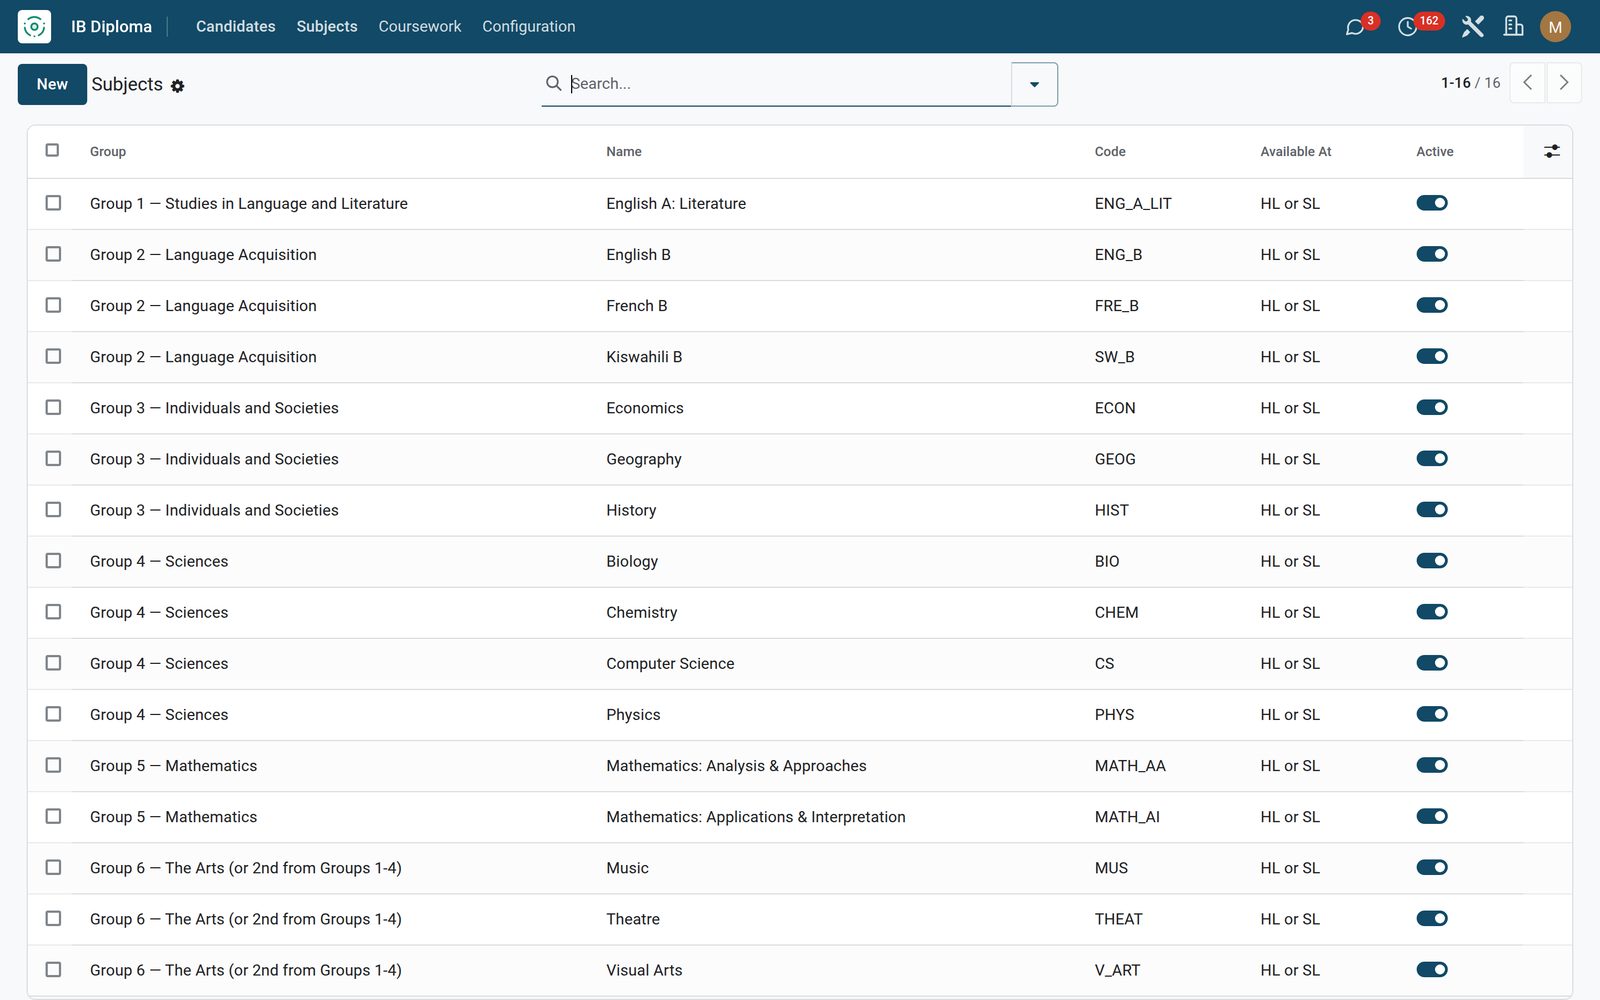Screen dimensions: 1600x1000
Task: Open the Subjects menu
Action: click(x=327, y=26)
